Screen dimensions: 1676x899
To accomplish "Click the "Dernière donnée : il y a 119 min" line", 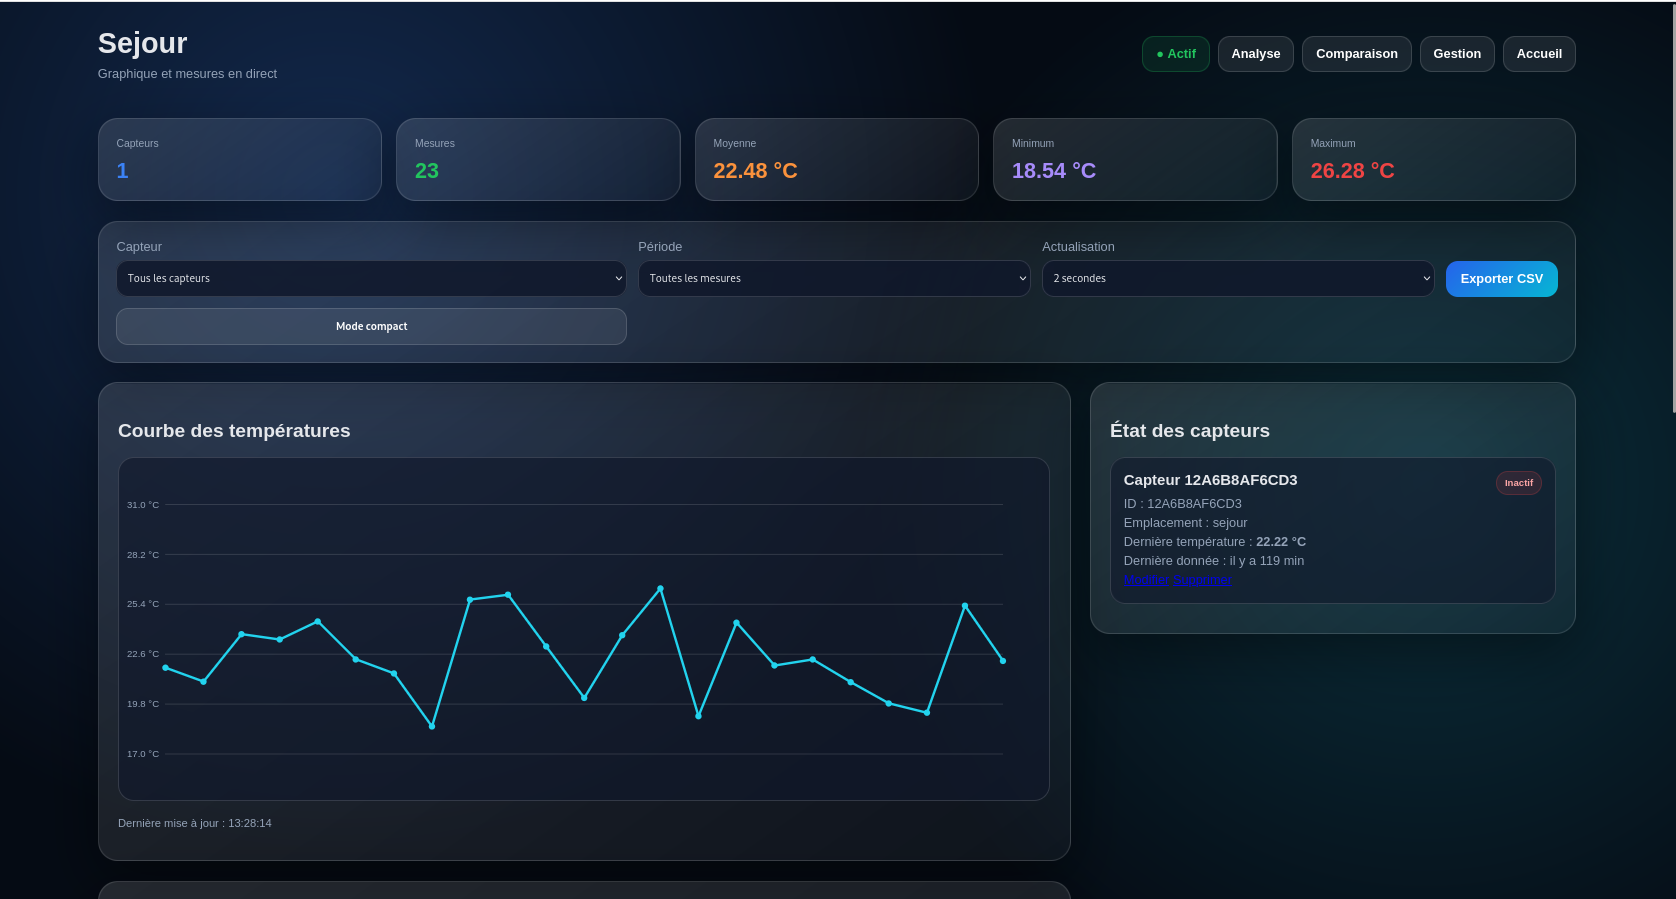I will (x=1214, y=561).
